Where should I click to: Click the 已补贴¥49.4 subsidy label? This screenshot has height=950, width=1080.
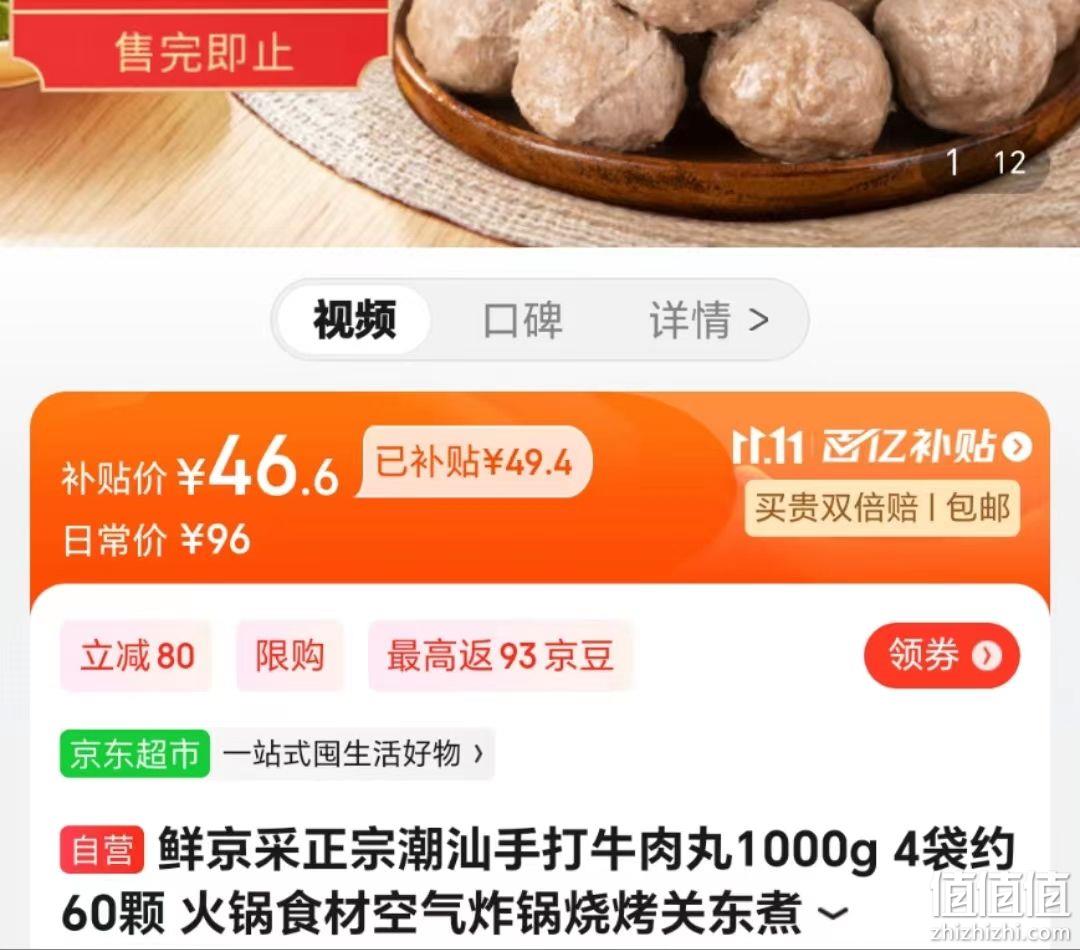tap(474, 462)
